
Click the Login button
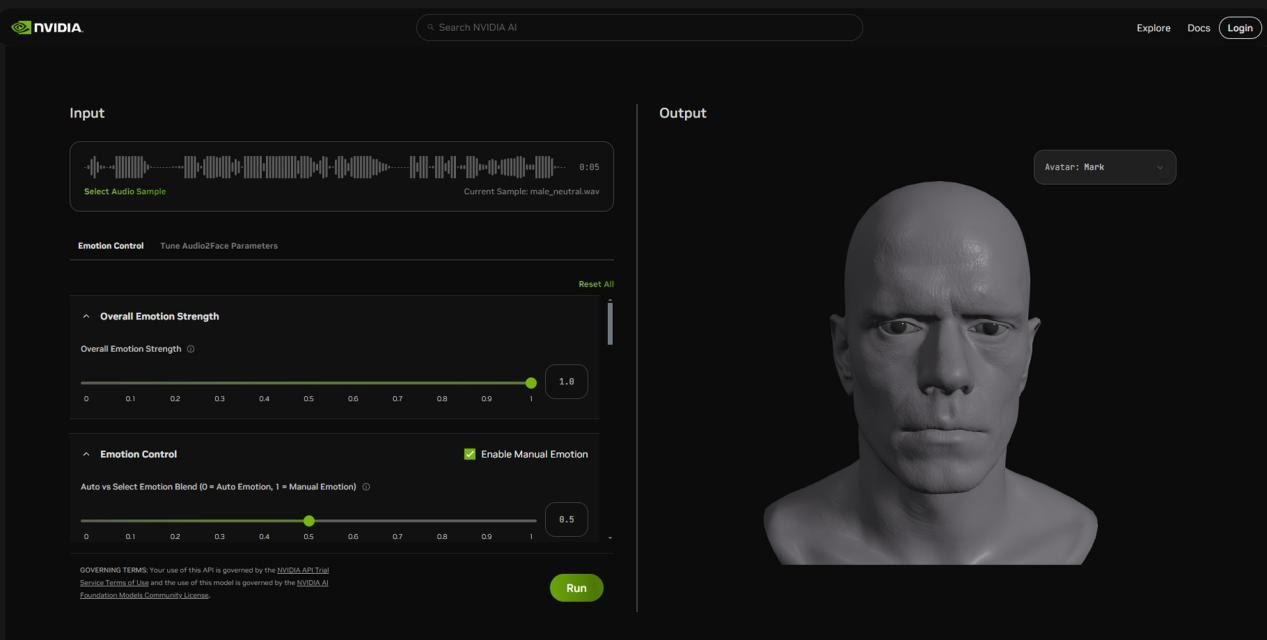pyautogui.click(x=1239, y=28)
